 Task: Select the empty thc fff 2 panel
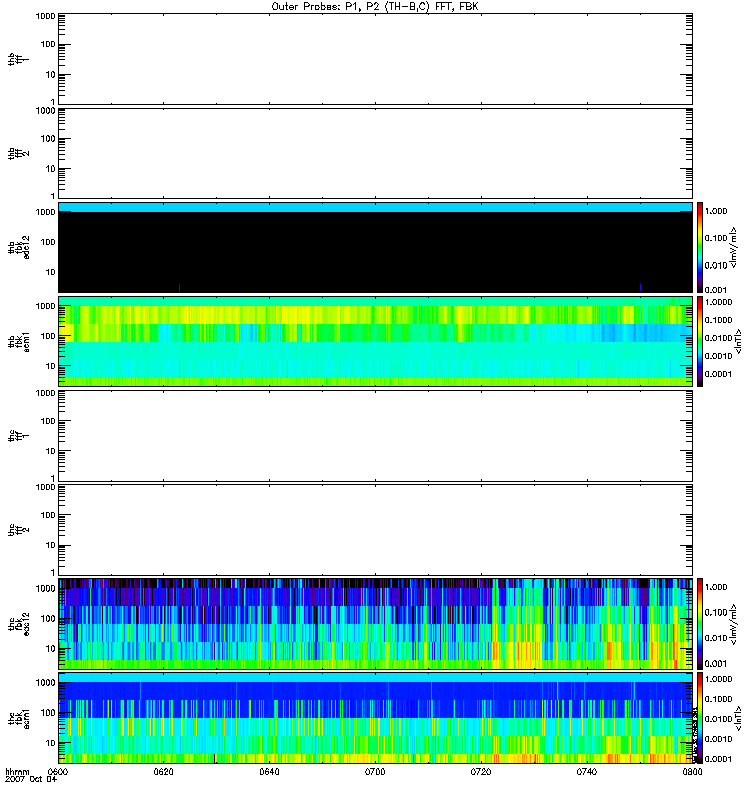[375, 530]
